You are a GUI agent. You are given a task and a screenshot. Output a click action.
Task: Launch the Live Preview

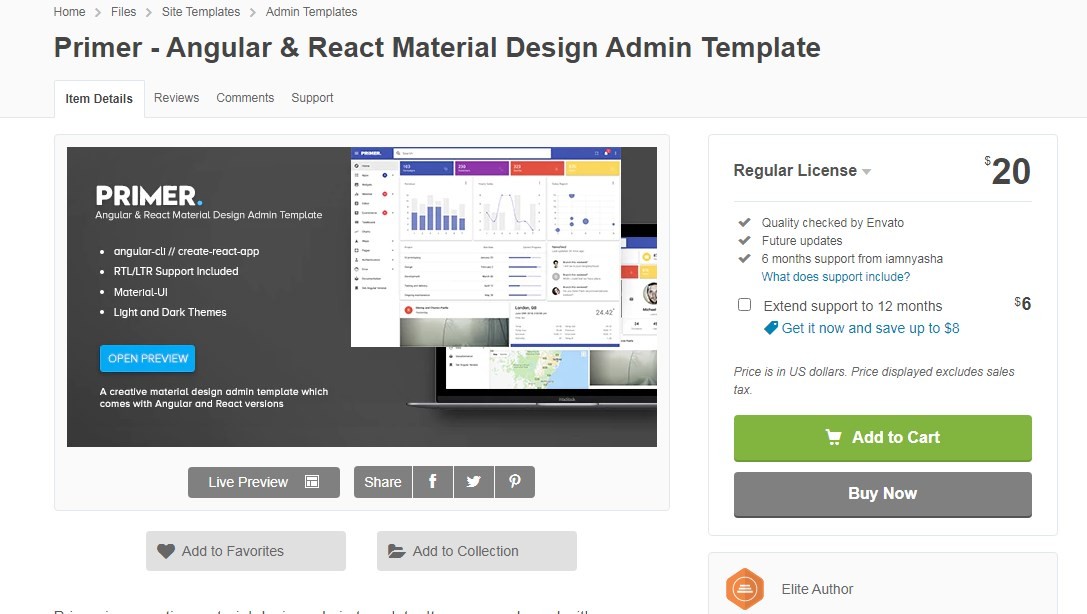point(263,482)
